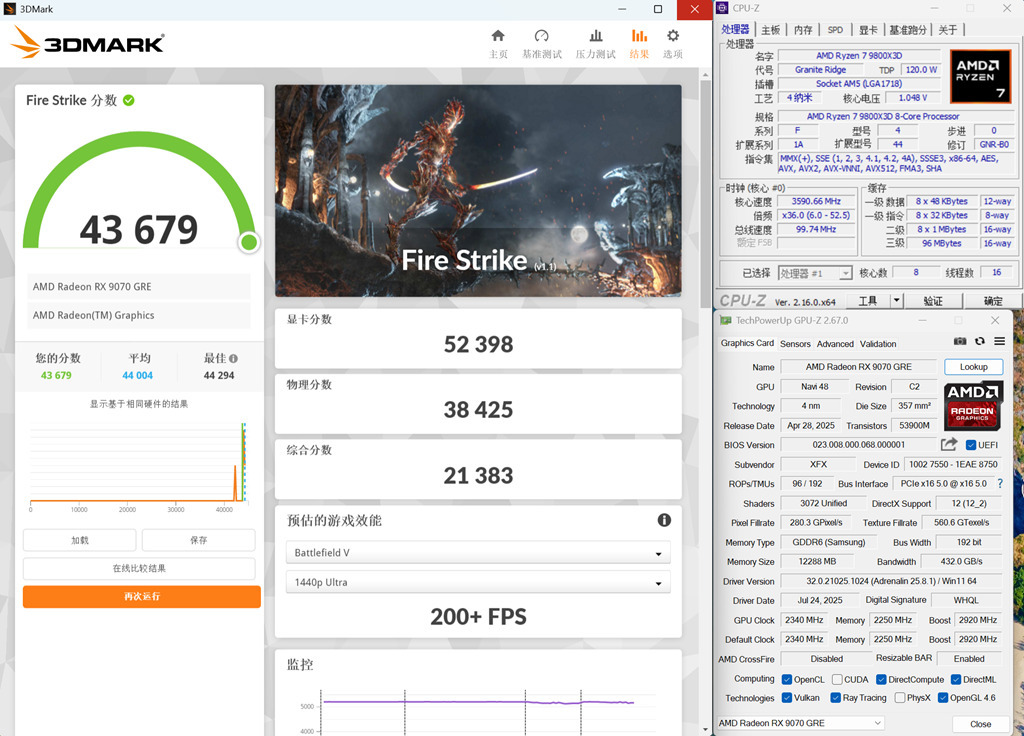Click the Lookup button in GPU-Z
The height and width of the screenshot is (736, 1024).
point(973,367)
